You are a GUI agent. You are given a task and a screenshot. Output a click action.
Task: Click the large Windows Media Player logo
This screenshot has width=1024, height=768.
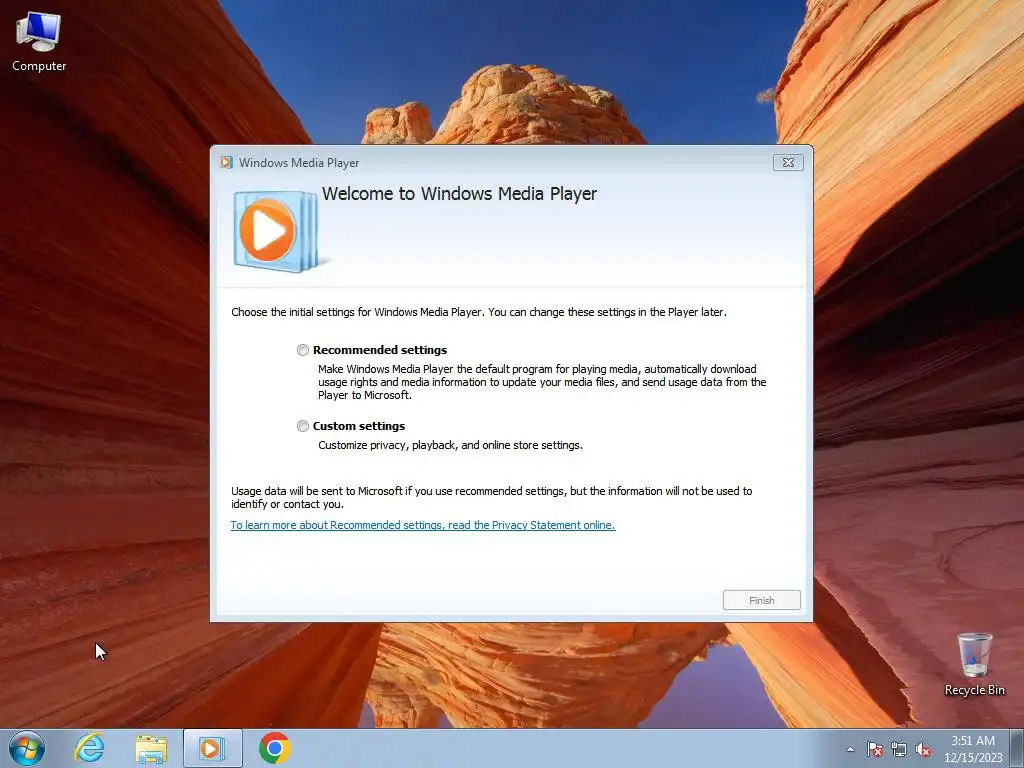pyautogui.click(x=276, y=231)
